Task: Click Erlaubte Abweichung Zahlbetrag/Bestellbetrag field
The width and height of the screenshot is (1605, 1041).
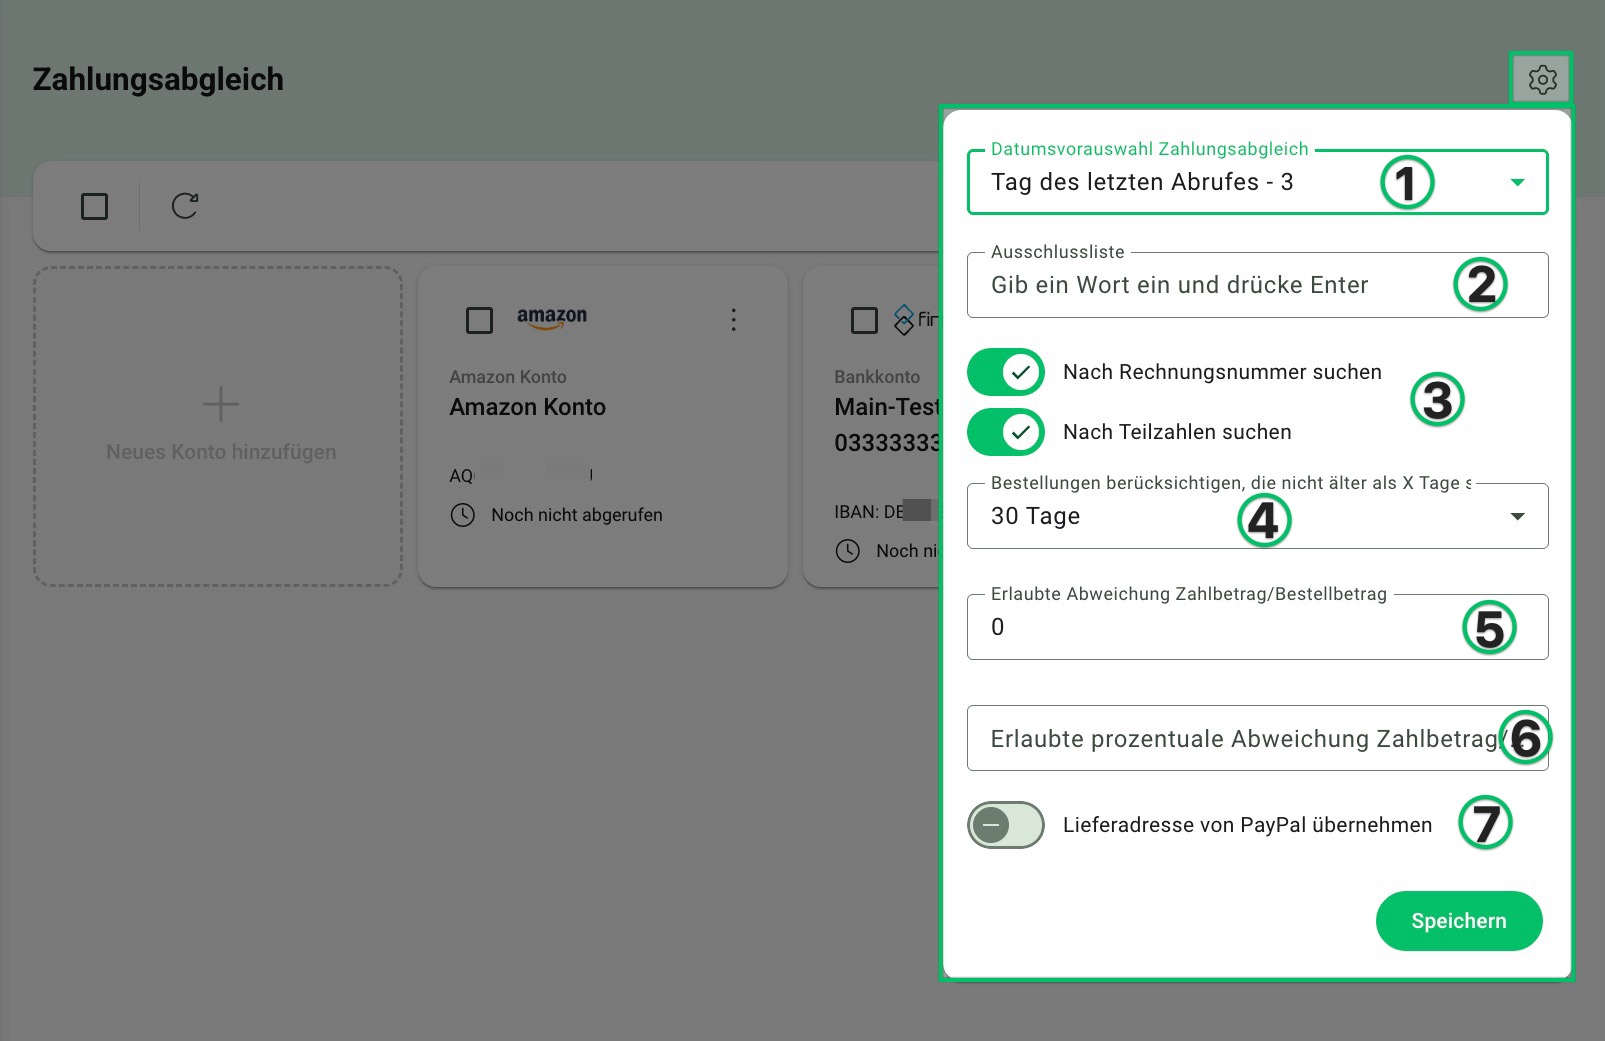Action: tap(1257, 627)
